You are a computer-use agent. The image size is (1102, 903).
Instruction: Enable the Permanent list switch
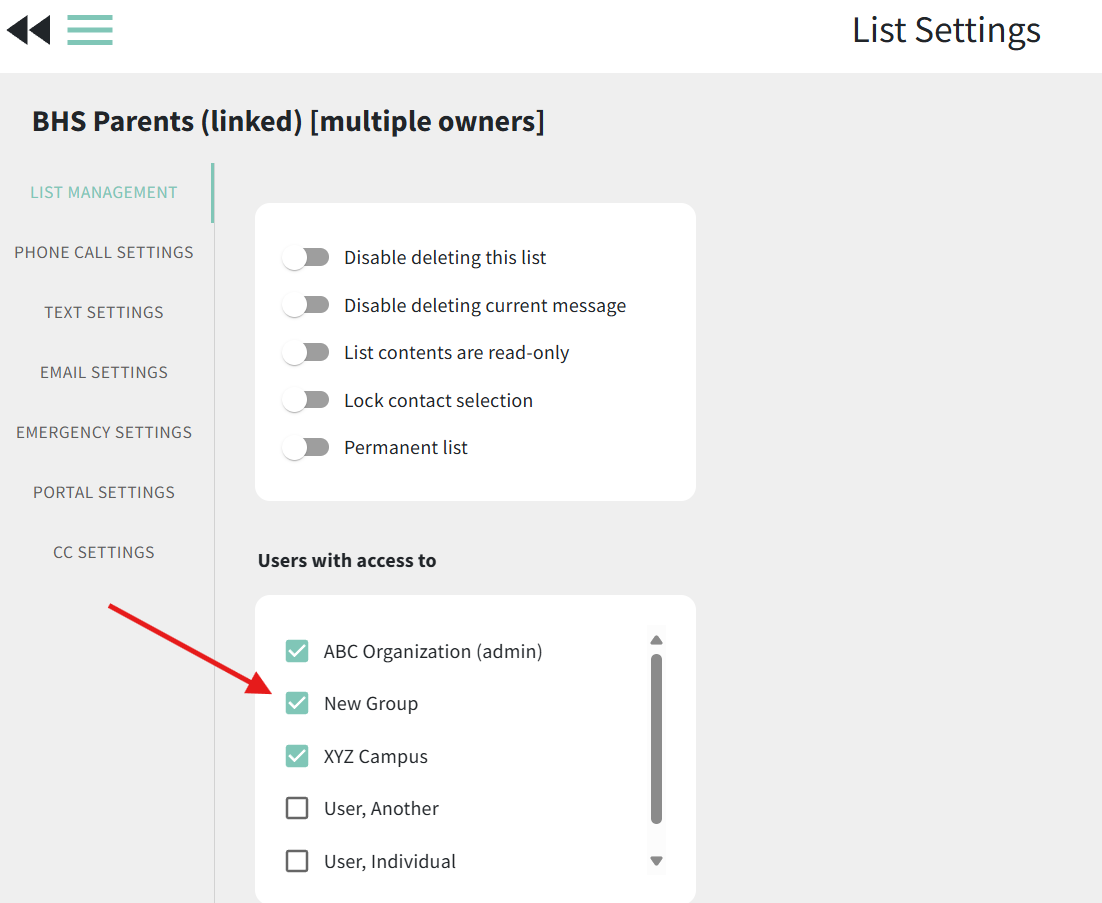click(306, 448)
